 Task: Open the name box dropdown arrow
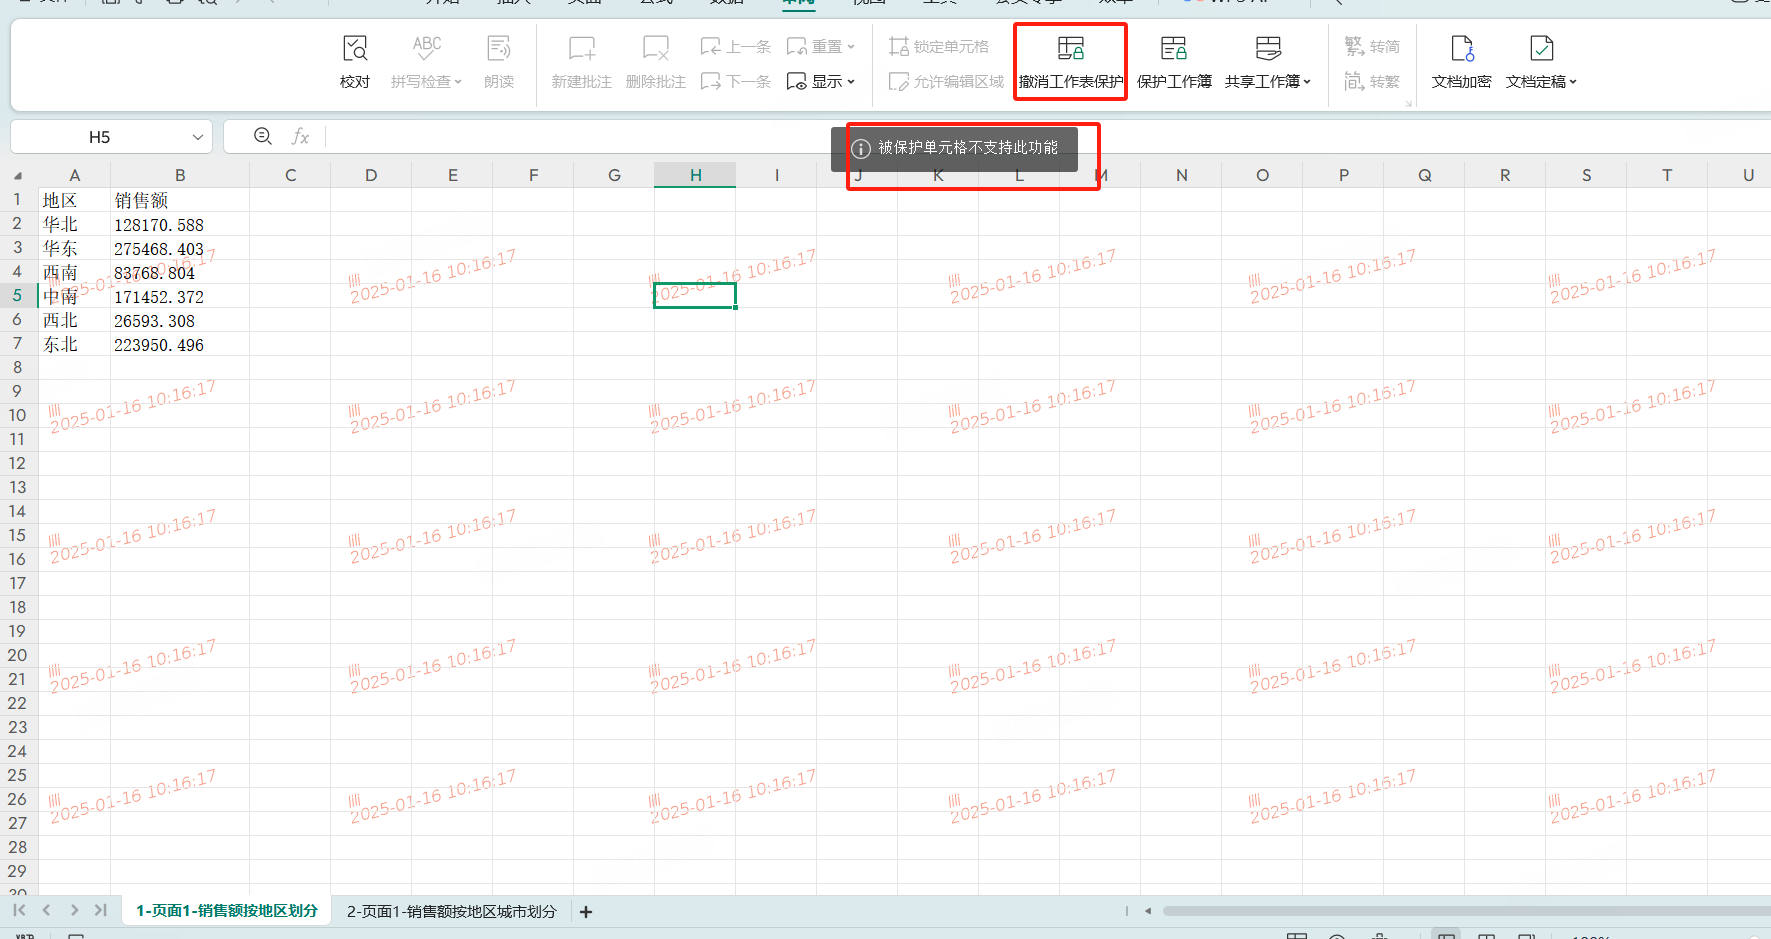tap(198, 137)
